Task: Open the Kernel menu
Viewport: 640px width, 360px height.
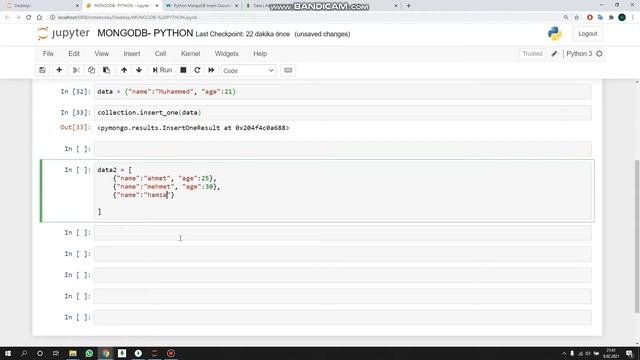Action: (190, 53)
